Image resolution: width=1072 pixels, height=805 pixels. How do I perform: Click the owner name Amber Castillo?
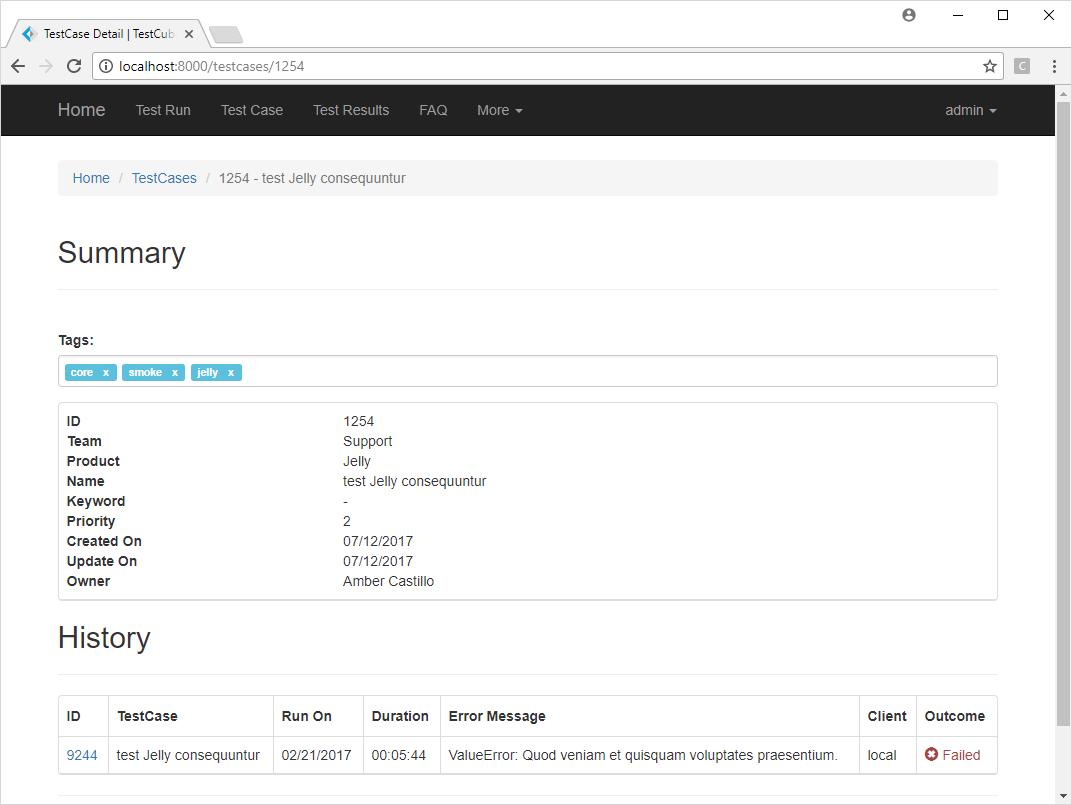coord(388,581)
